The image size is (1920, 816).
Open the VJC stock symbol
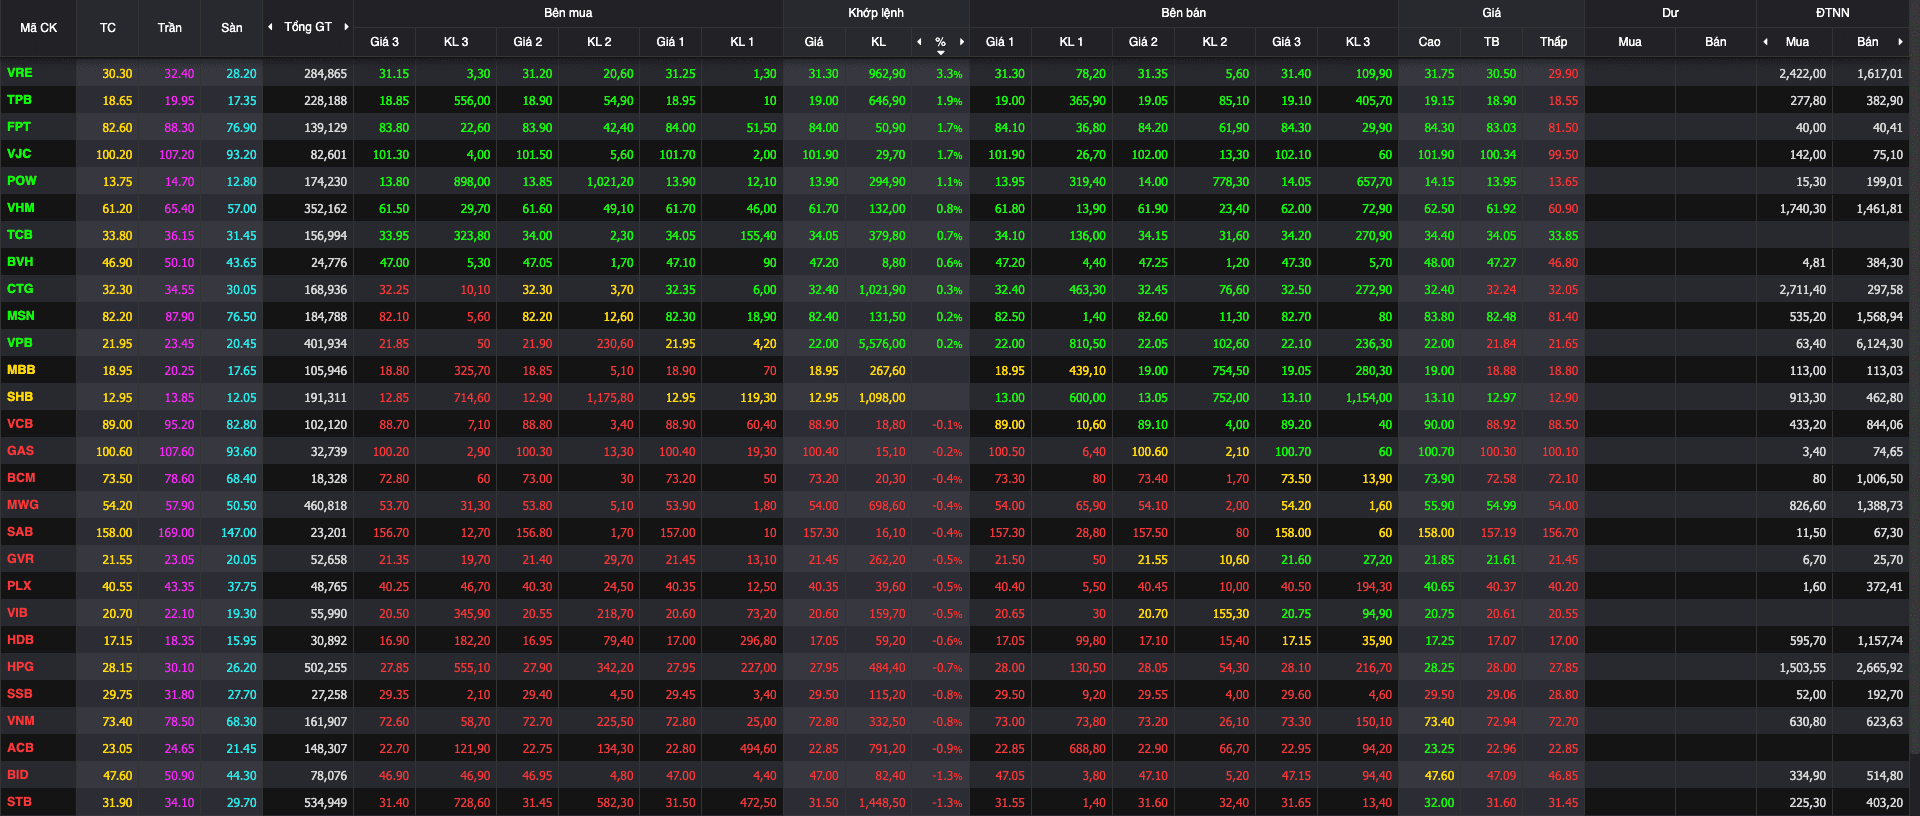coord(19,154)
